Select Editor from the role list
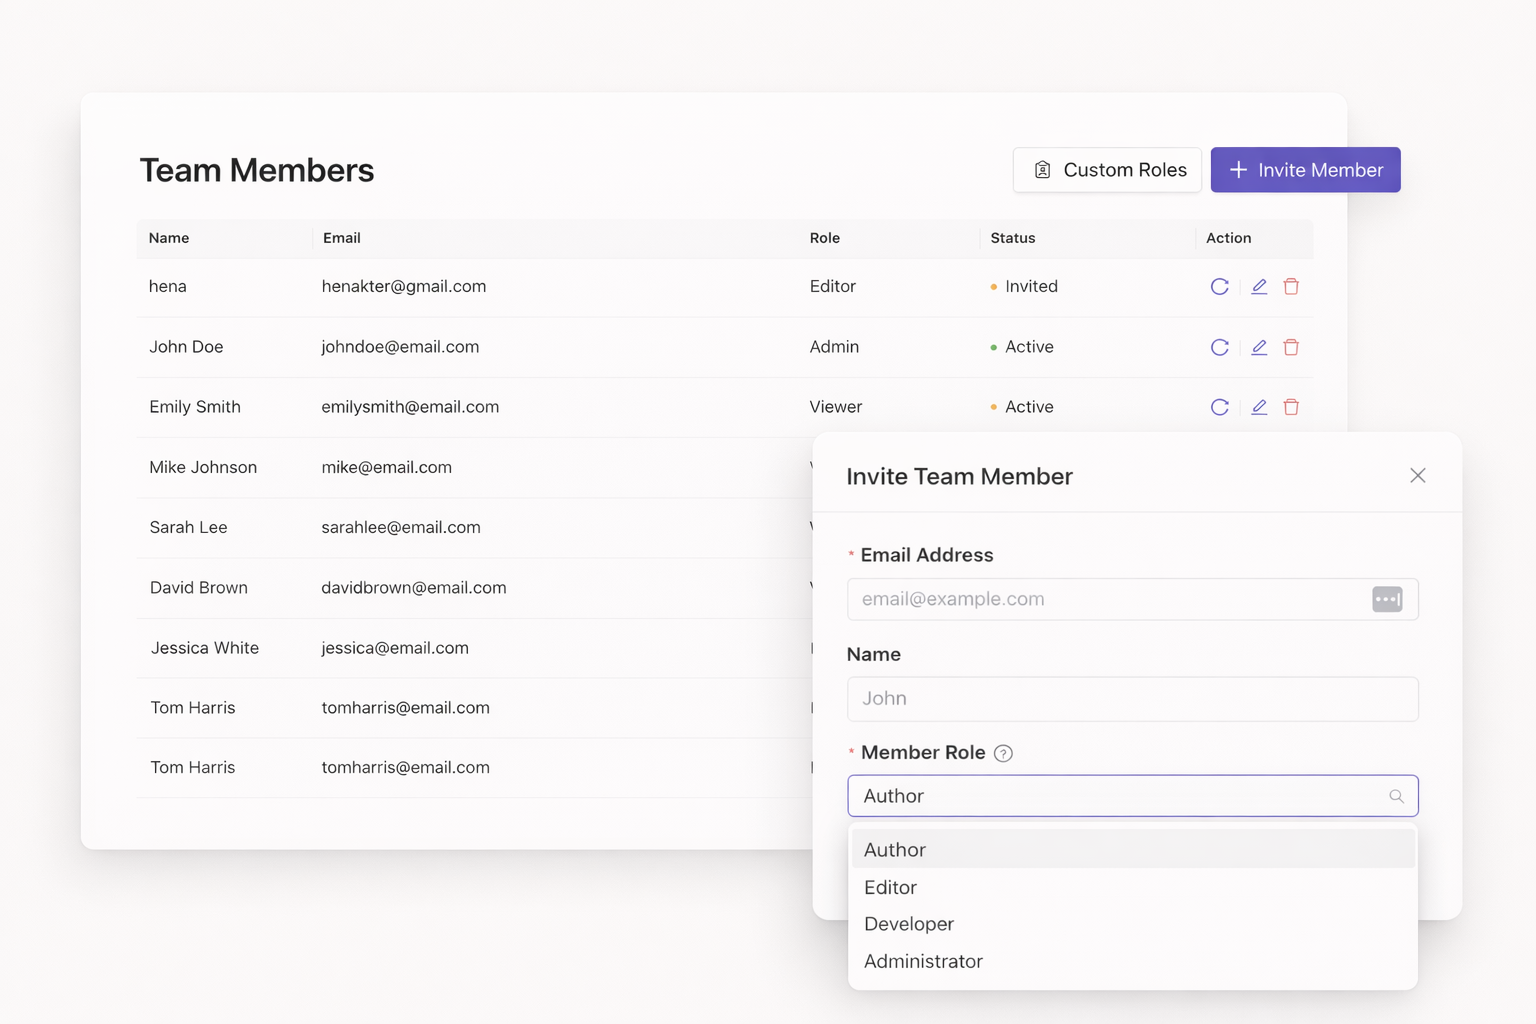This screenshot has width=1536, height=1024. pos(890,888)
